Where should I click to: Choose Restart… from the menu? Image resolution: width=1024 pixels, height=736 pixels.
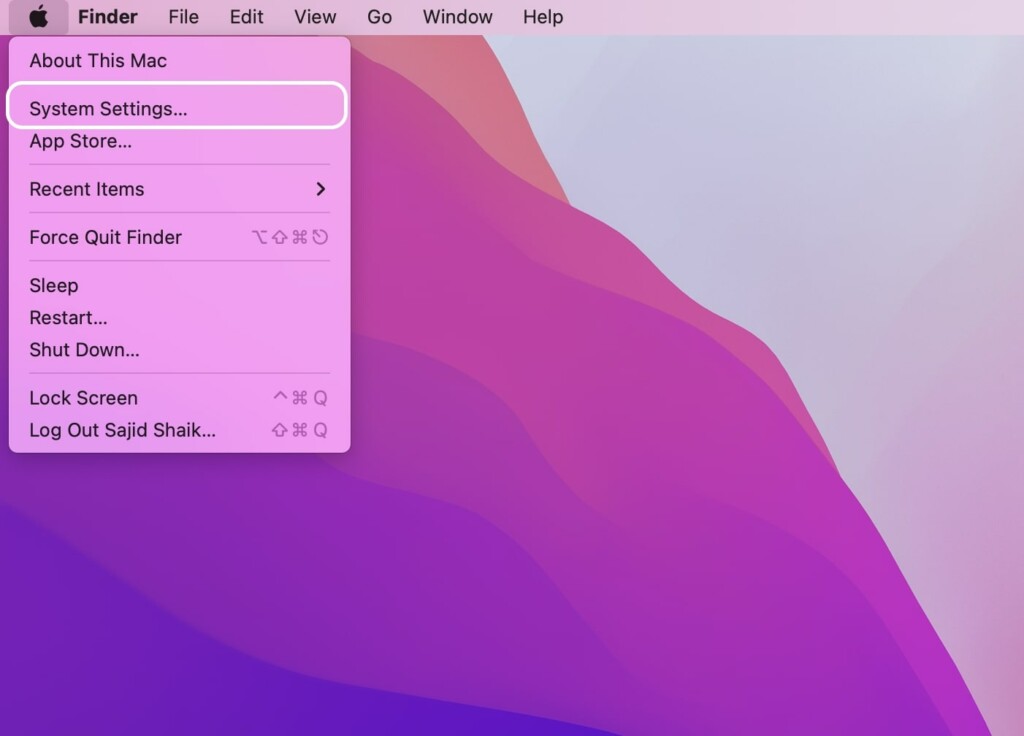180,318
